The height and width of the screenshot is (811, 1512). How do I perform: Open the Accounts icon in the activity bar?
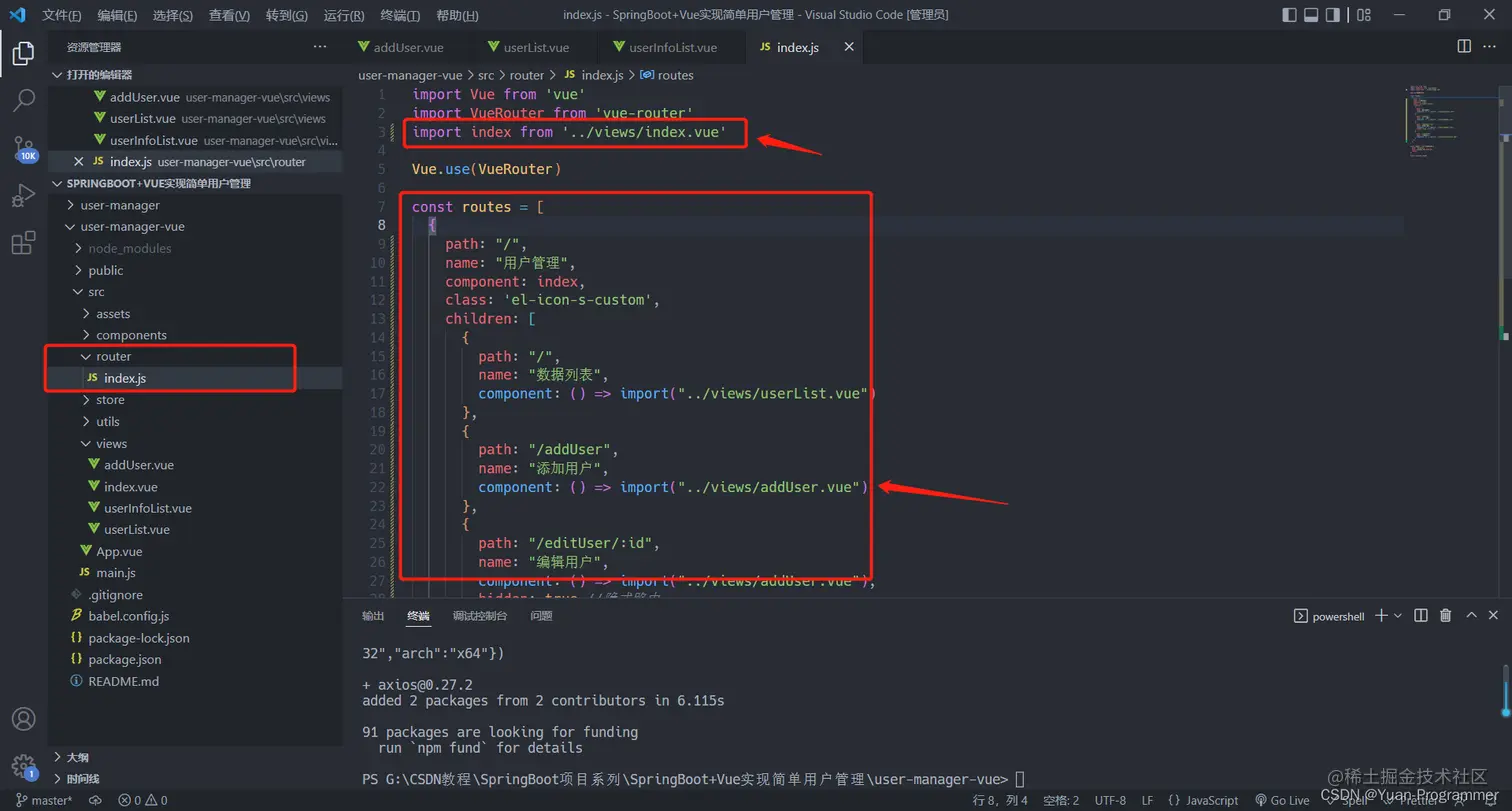point(24,719)
